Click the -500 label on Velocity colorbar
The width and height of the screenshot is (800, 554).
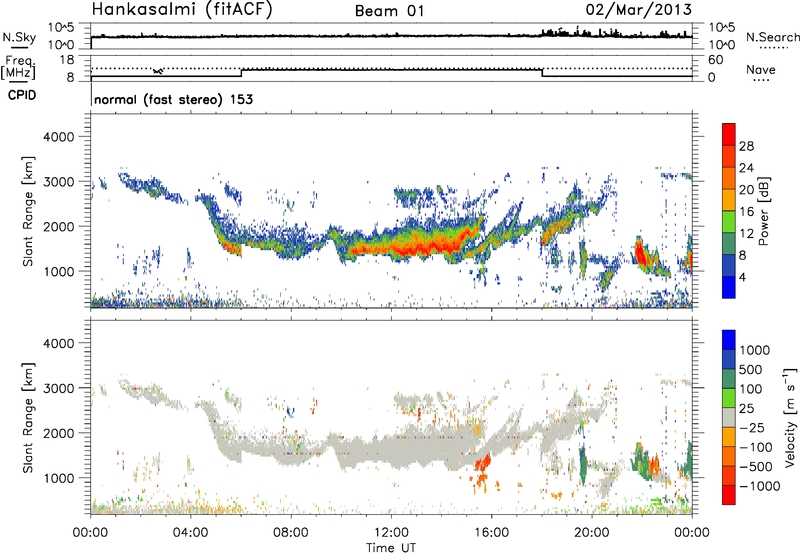point(756,466)
